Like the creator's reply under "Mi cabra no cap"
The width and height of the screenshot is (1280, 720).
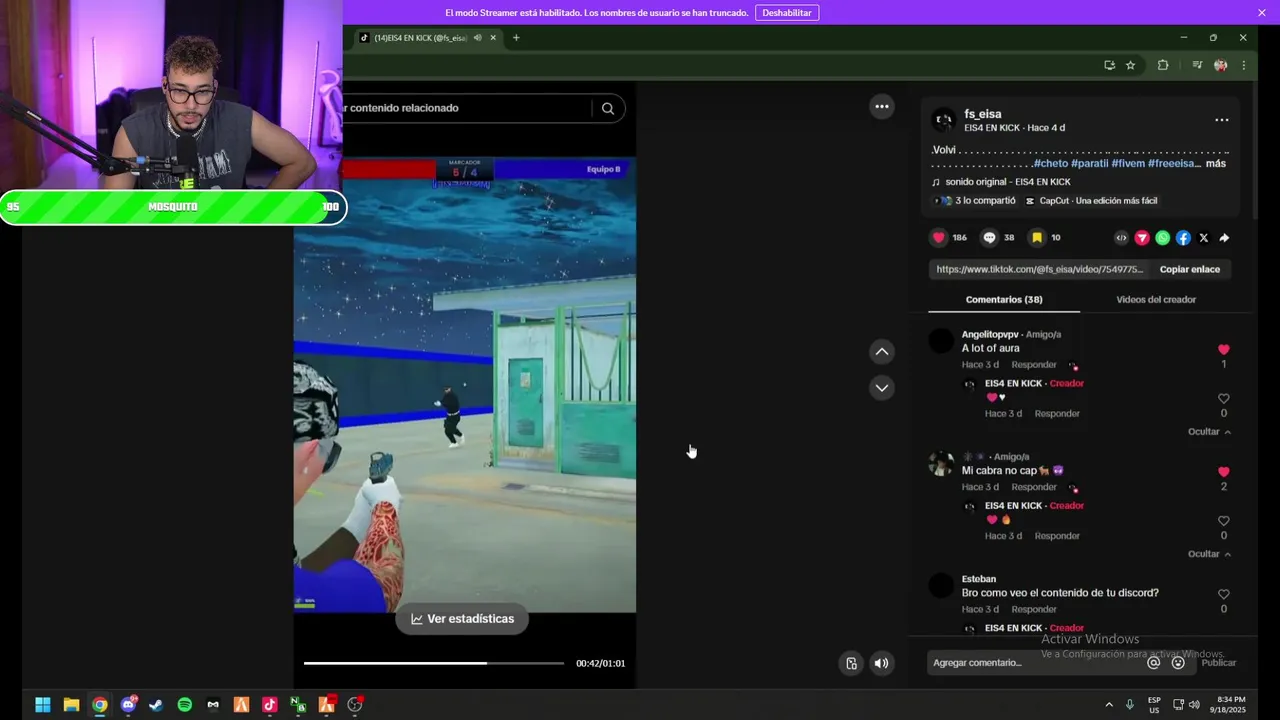click(x=1223, y=521)
